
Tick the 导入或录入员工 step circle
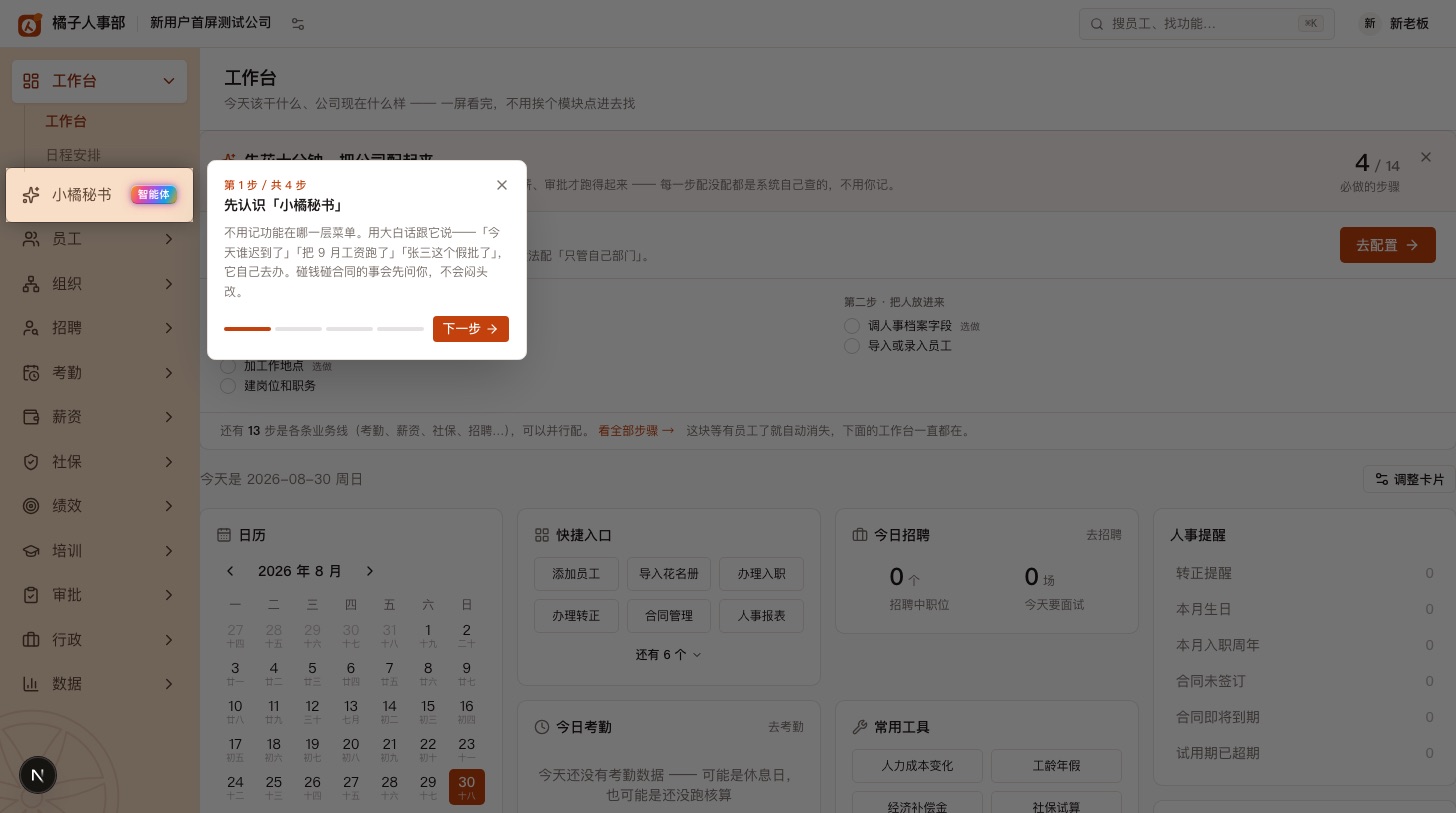click(852, 346)
